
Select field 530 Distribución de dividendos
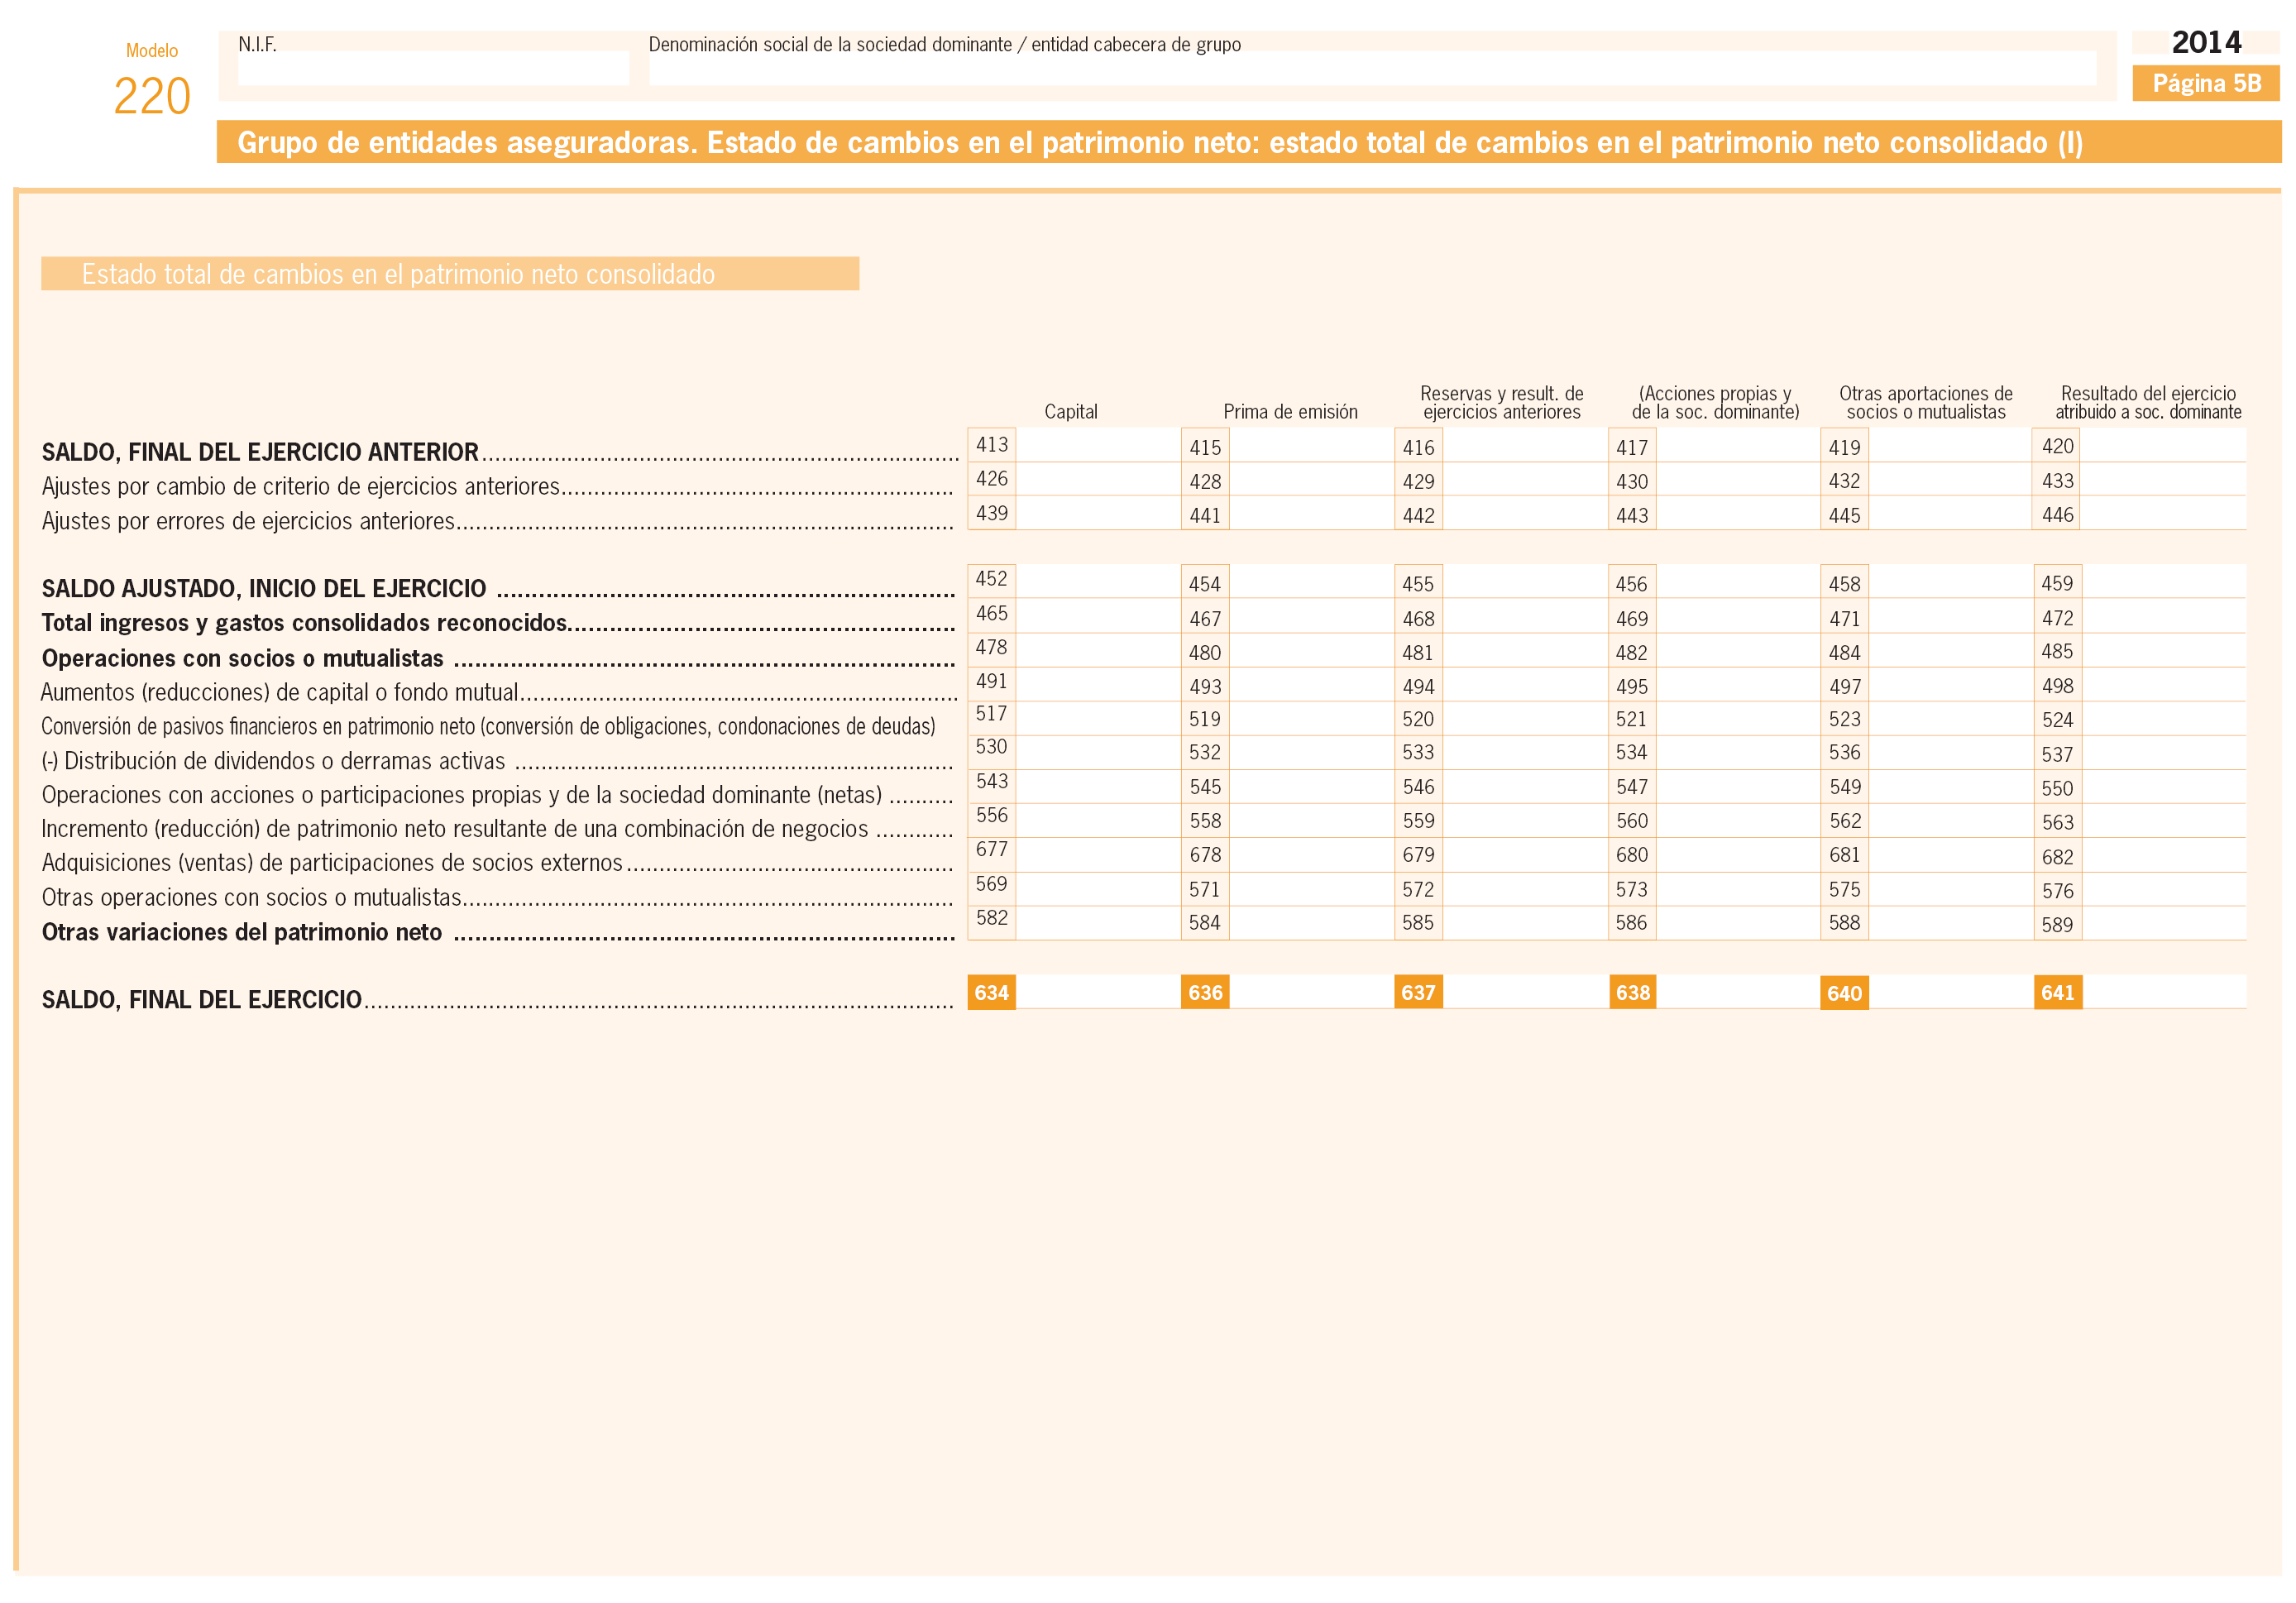(1098, 752)
